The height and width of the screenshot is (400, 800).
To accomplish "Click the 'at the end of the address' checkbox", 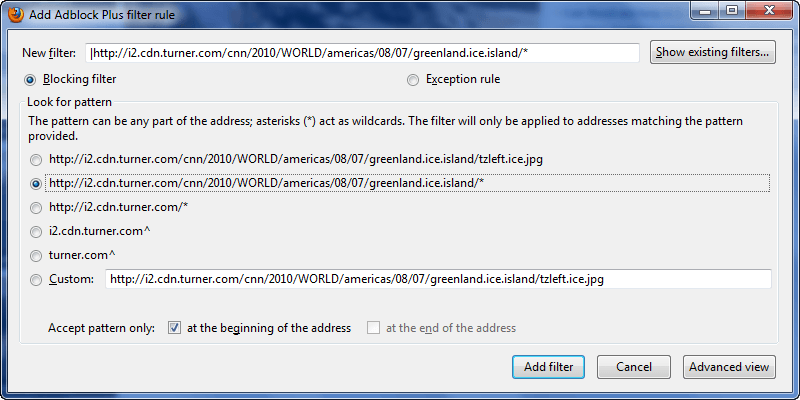I will (374, 328).
